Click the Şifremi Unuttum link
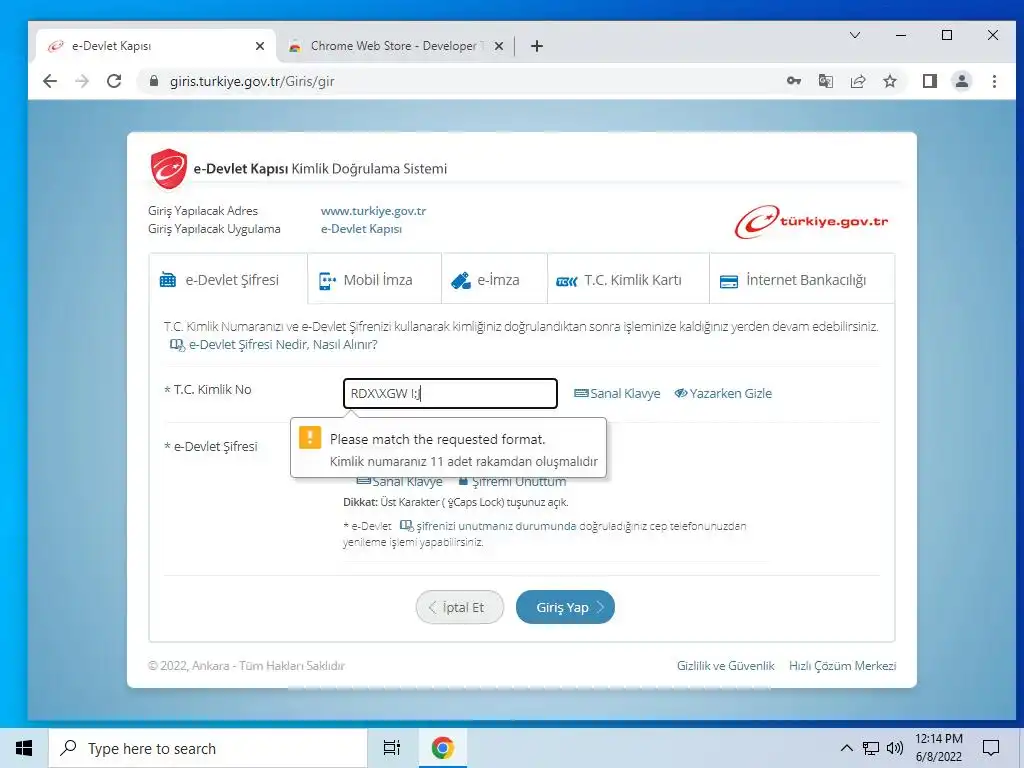1024x768 pixels. coord(513,482)
